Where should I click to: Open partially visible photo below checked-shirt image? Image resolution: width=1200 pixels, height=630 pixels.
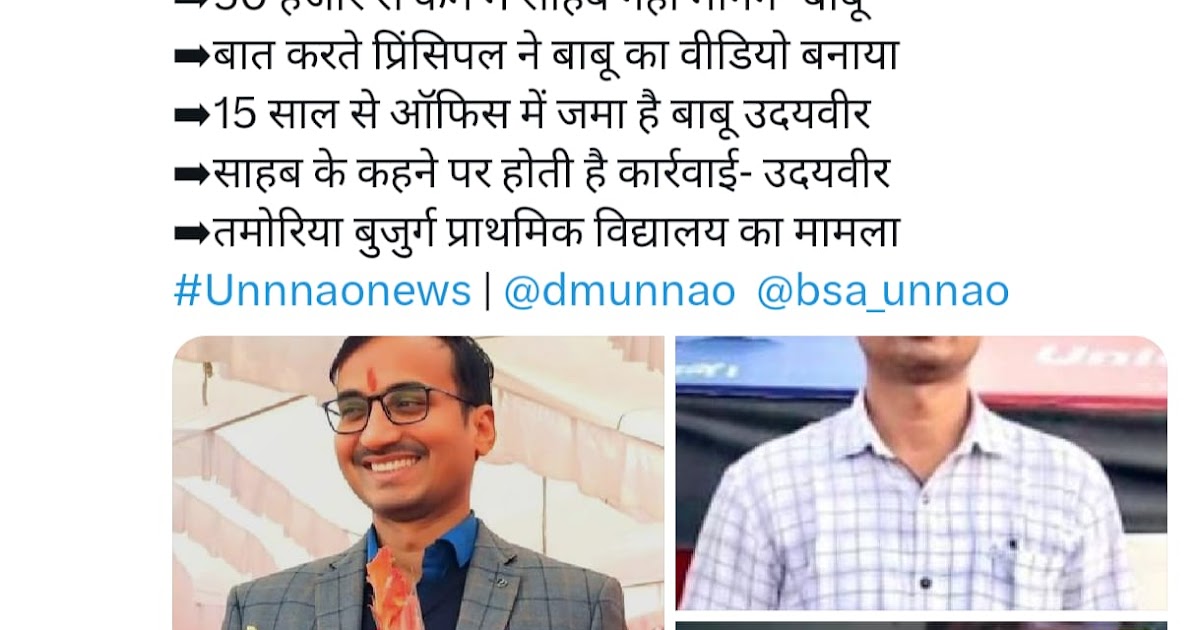921,626
